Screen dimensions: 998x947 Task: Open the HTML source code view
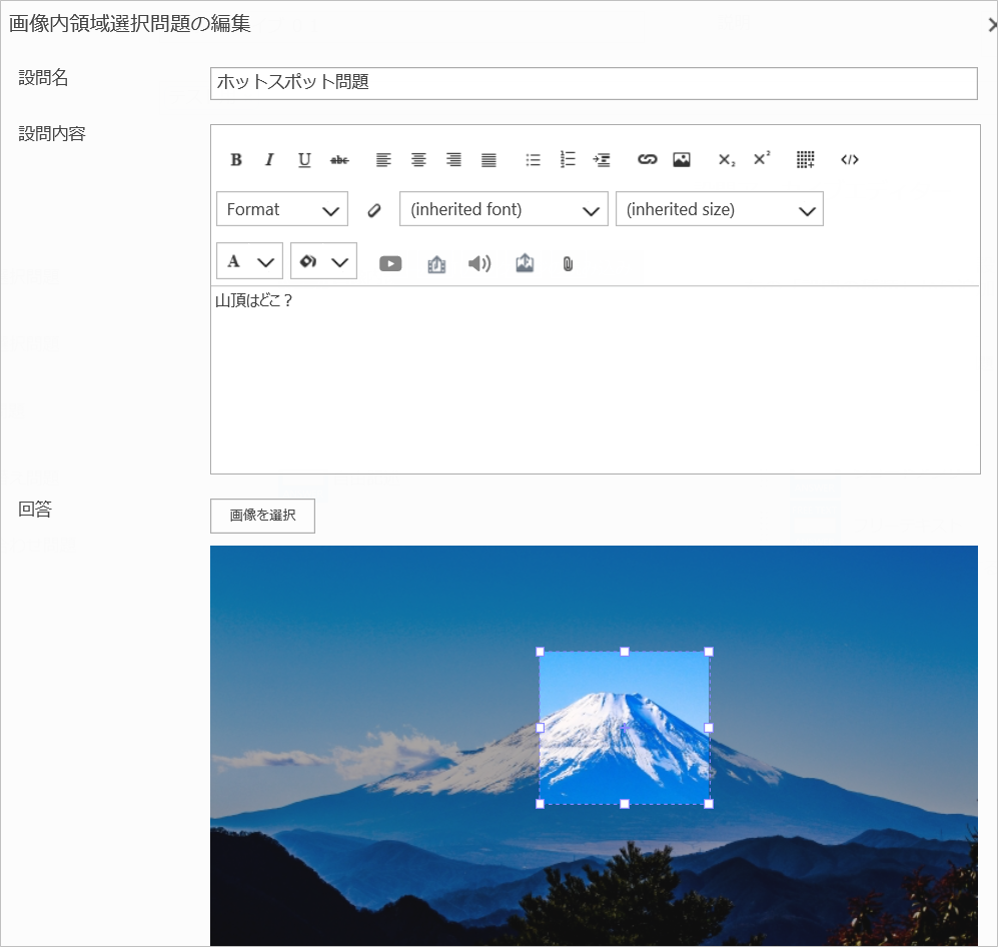[x=850, y=160]
